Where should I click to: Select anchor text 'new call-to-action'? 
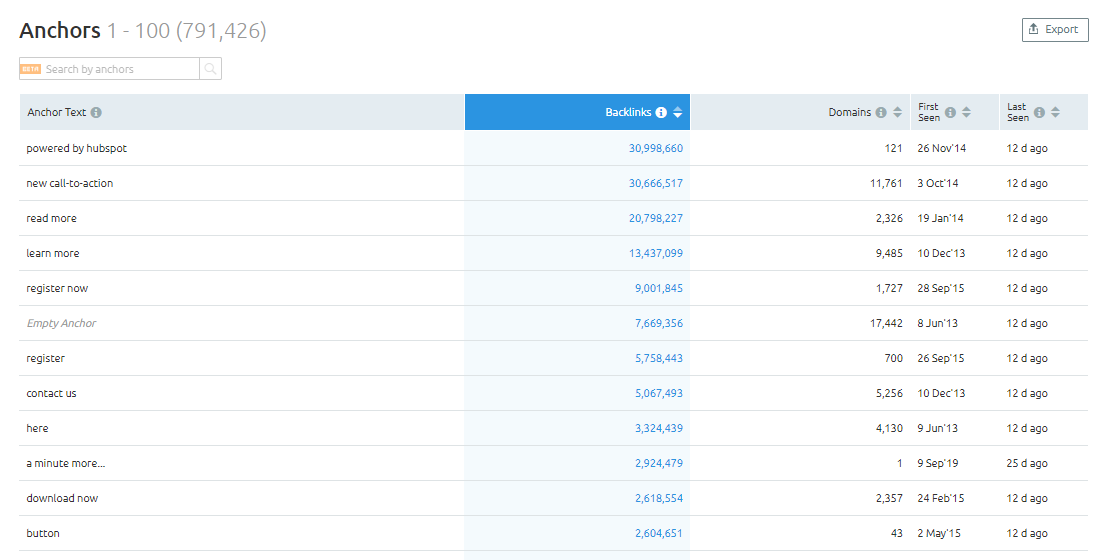[70, 183]
